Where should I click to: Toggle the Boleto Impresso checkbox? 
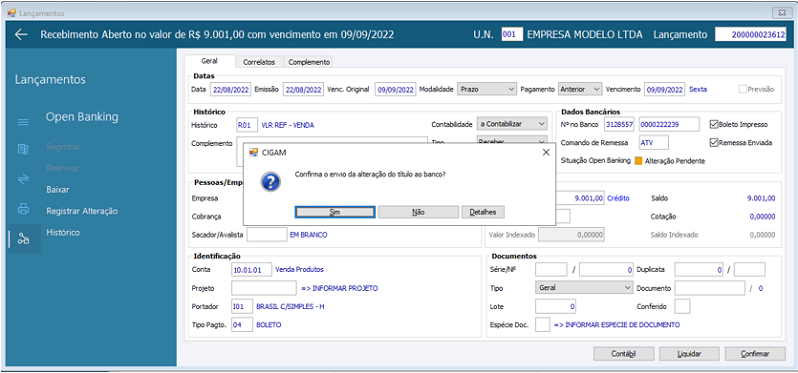[713, 124]
